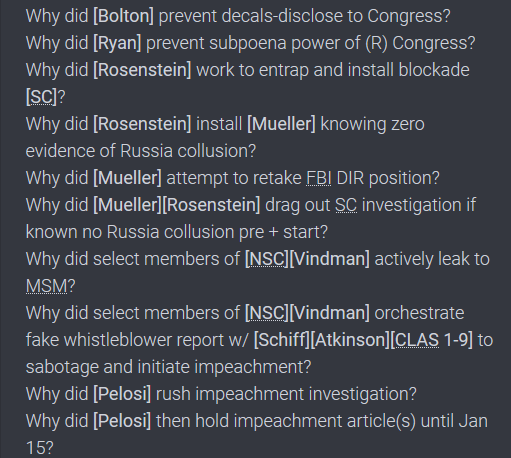Screen dimensions: 511x458
Task: Click the bold [Bolton] name
Action: tap(123, 16)
